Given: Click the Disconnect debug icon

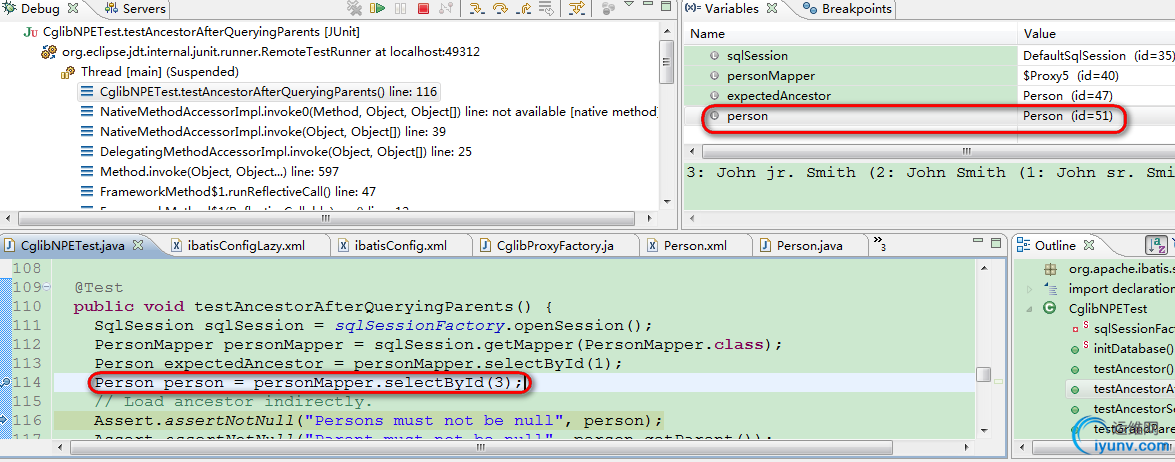Looking at the screenshot, I should (446, 9).
